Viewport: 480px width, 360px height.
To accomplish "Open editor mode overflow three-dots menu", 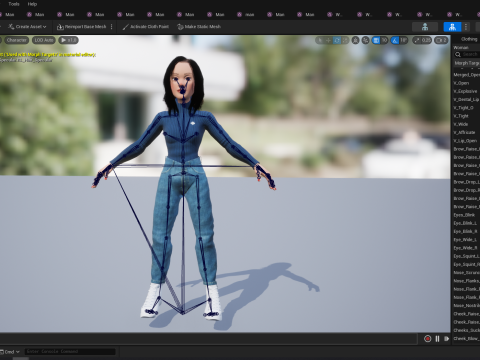I will click(466, 27).
